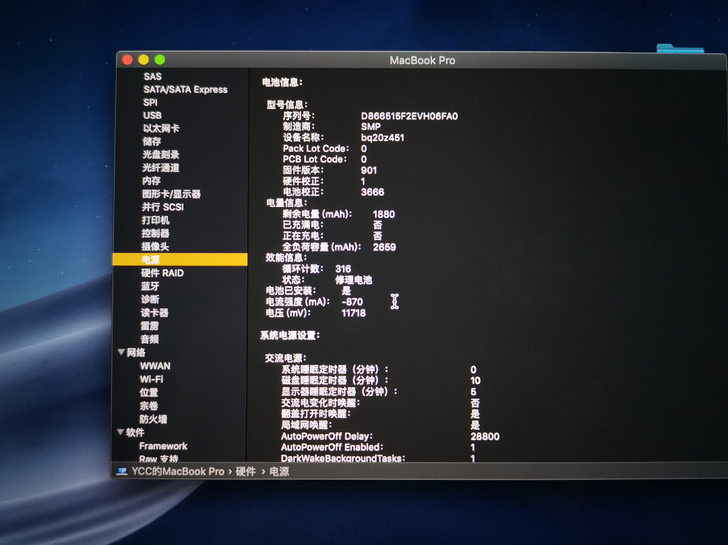Click cycle count value 316
The image size is (728, 545).
[343, 269]
